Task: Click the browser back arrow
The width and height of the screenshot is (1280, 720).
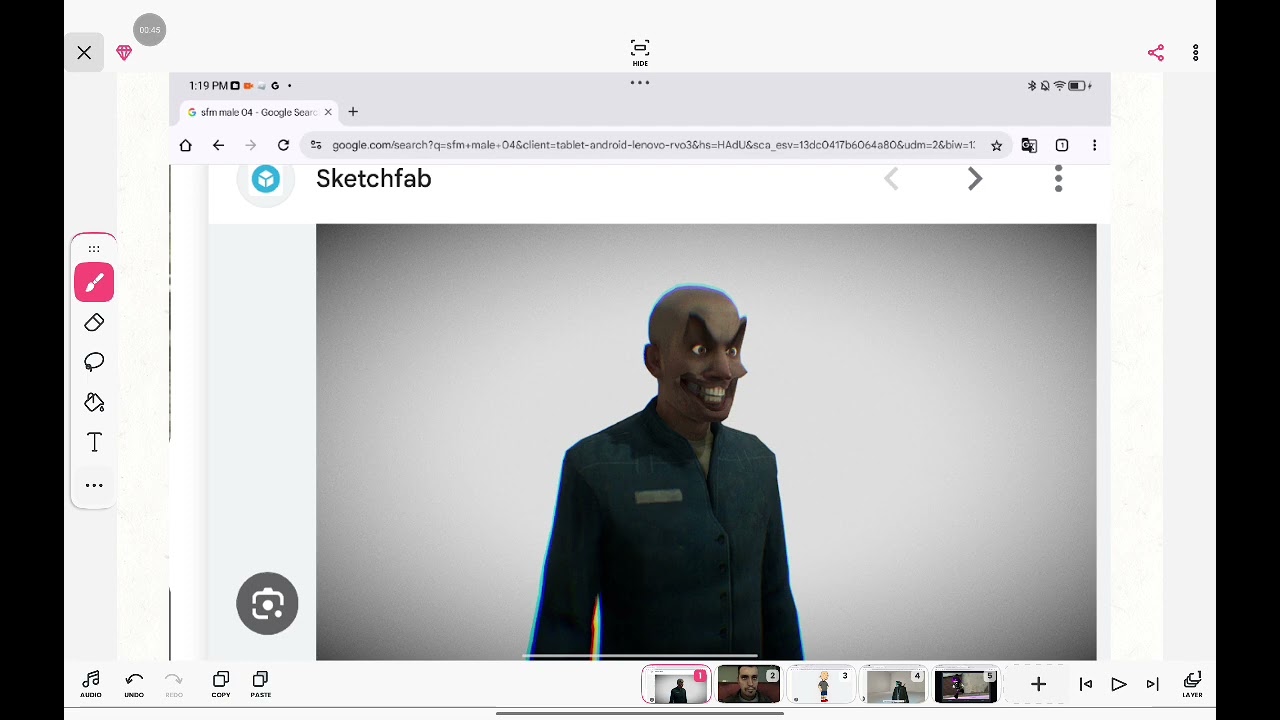Action: click(x=218, y=145)
